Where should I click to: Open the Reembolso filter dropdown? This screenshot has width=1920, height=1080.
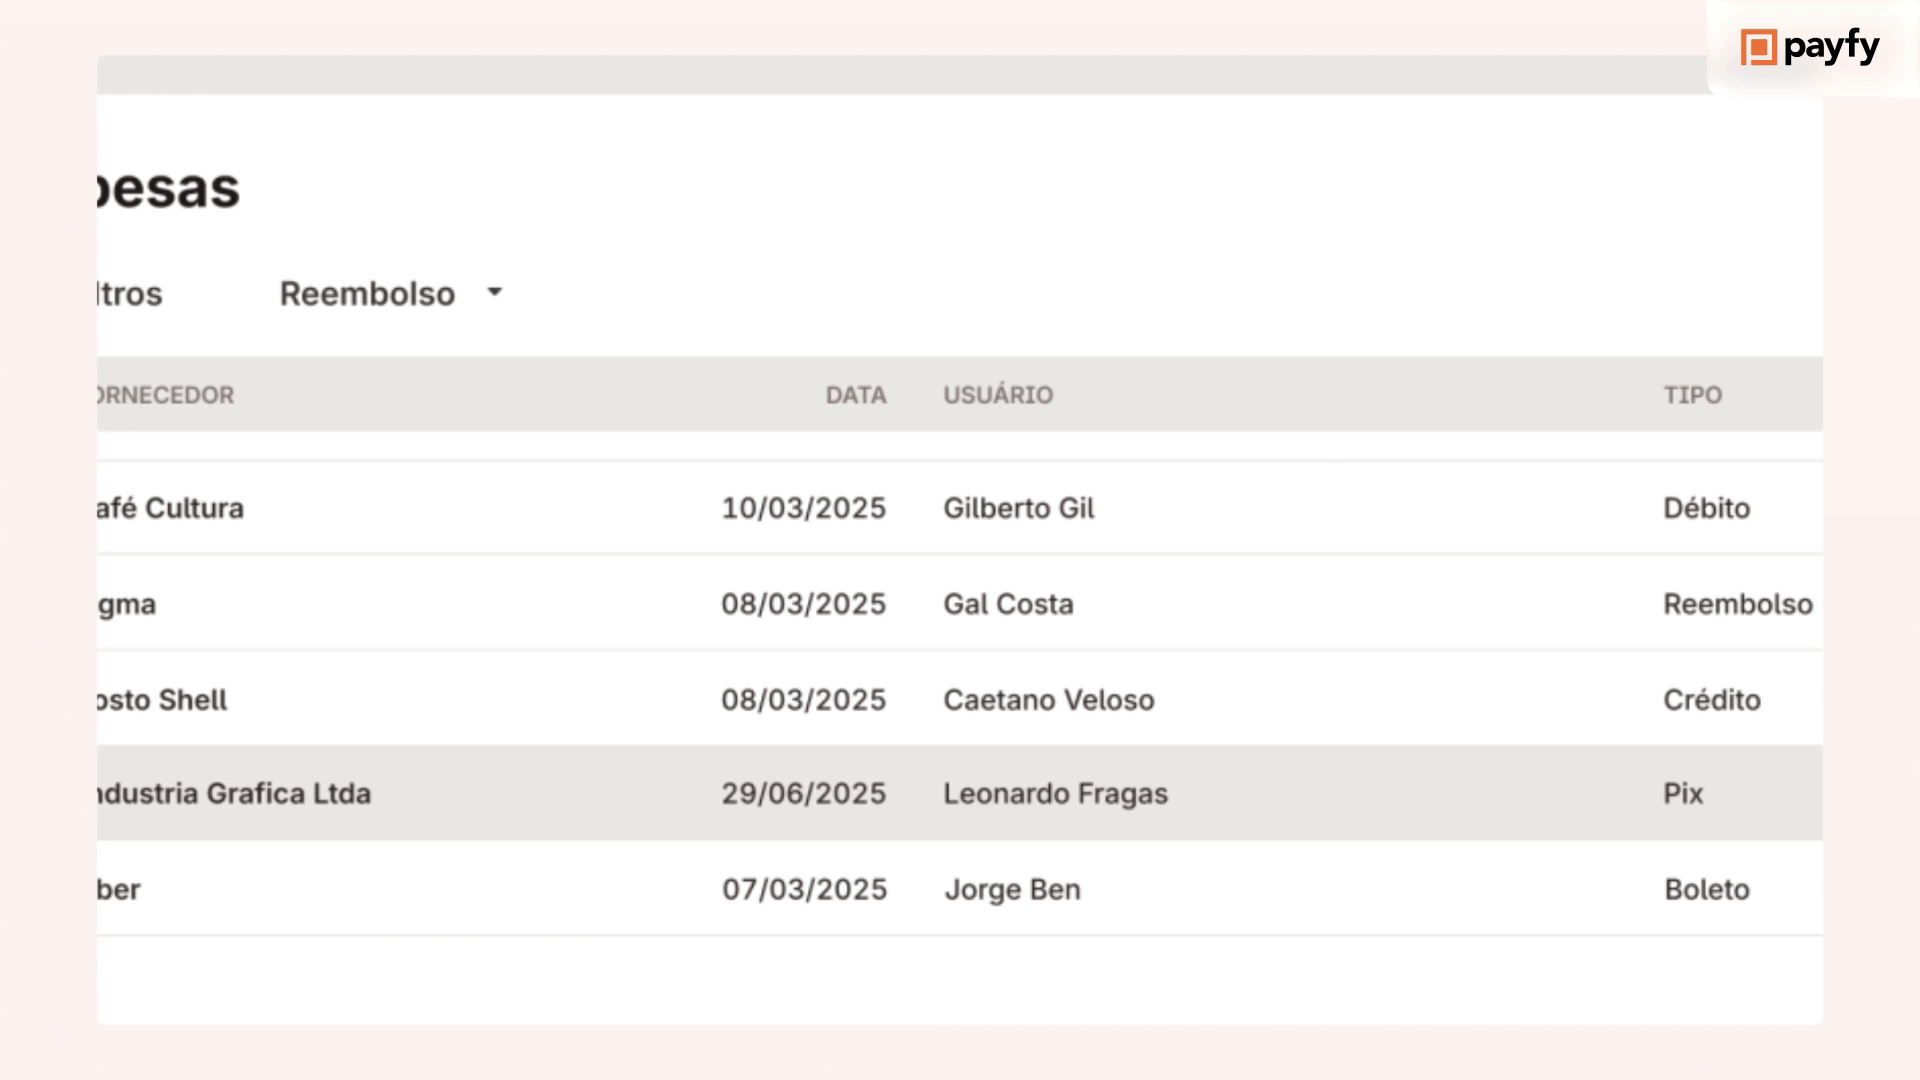coord(367,294)
